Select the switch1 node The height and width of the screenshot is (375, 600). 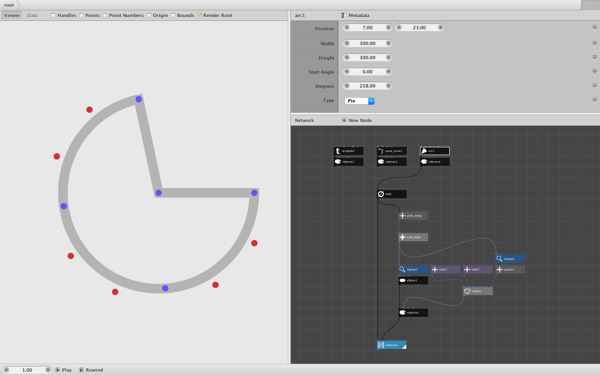478,291
